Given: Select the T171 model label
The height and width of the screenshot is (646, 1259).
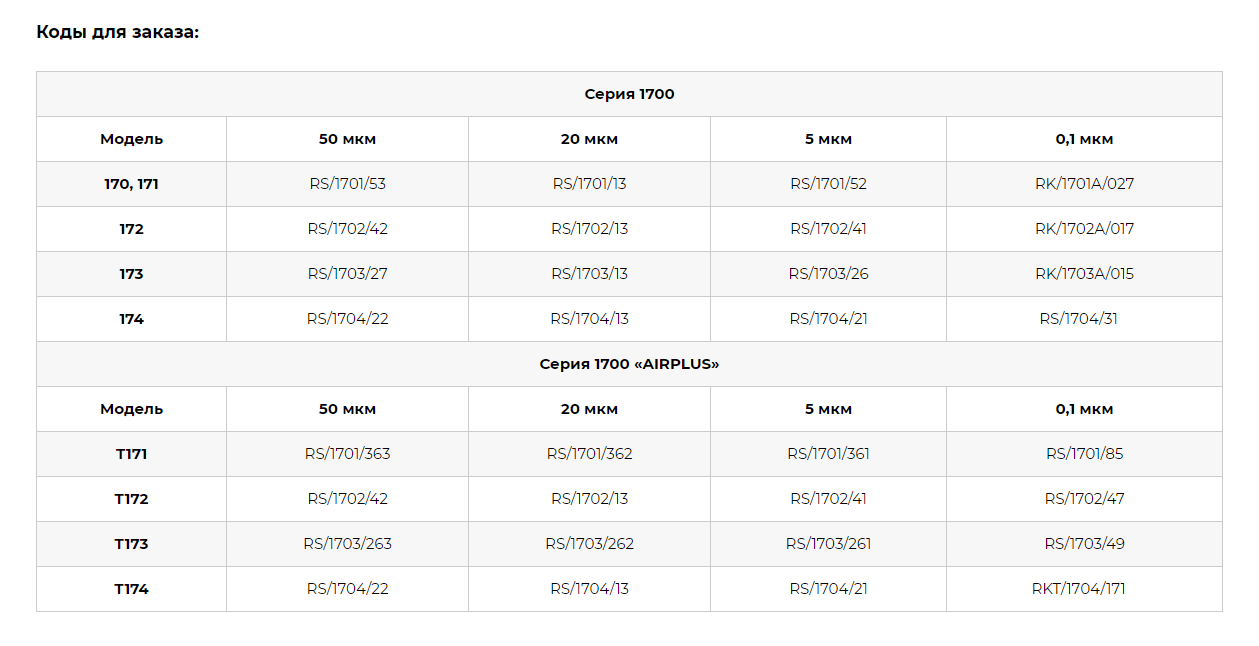Looking at the screenshot, I should tap(131, 454).
